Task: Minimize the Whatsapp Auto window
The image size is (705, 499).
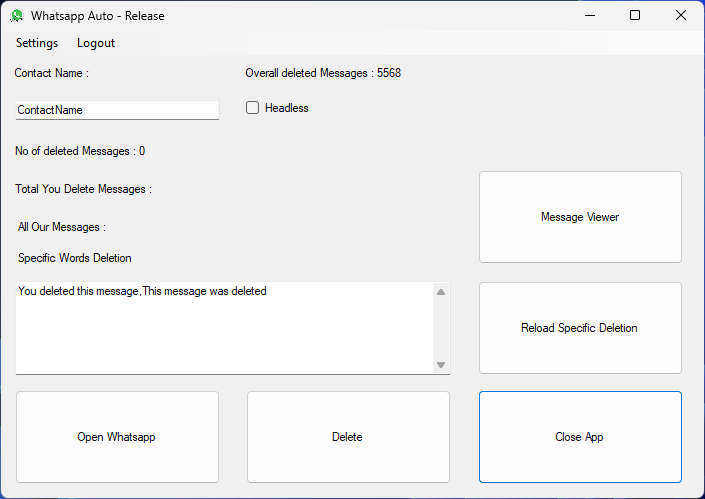Action: [x=590, y=15]
